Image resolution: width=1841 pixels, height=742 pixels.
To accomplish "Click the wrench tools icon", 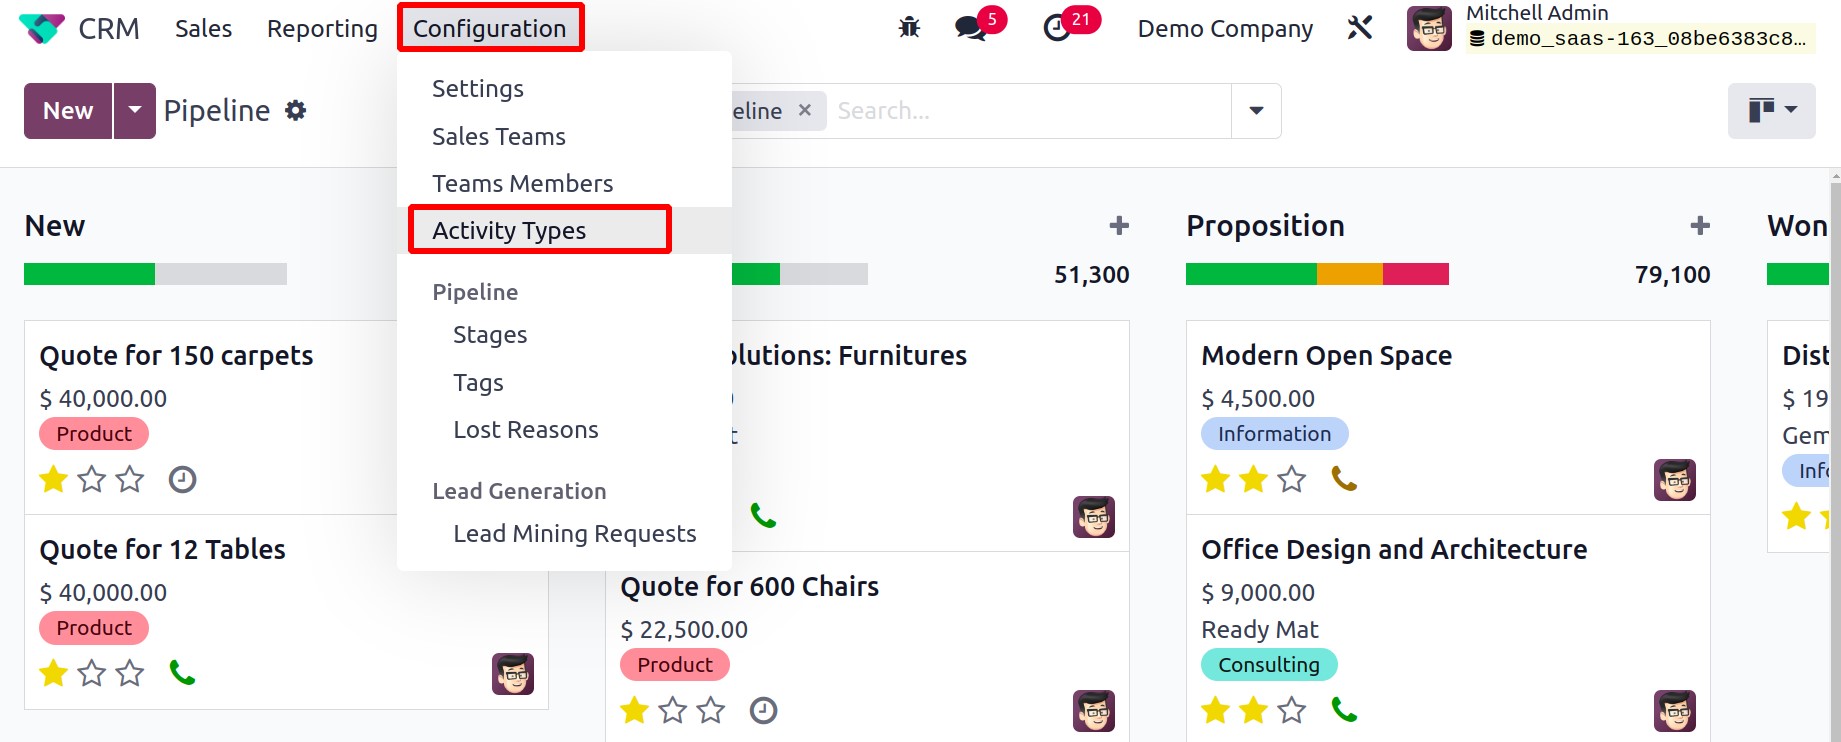I will pos(1360,28).
